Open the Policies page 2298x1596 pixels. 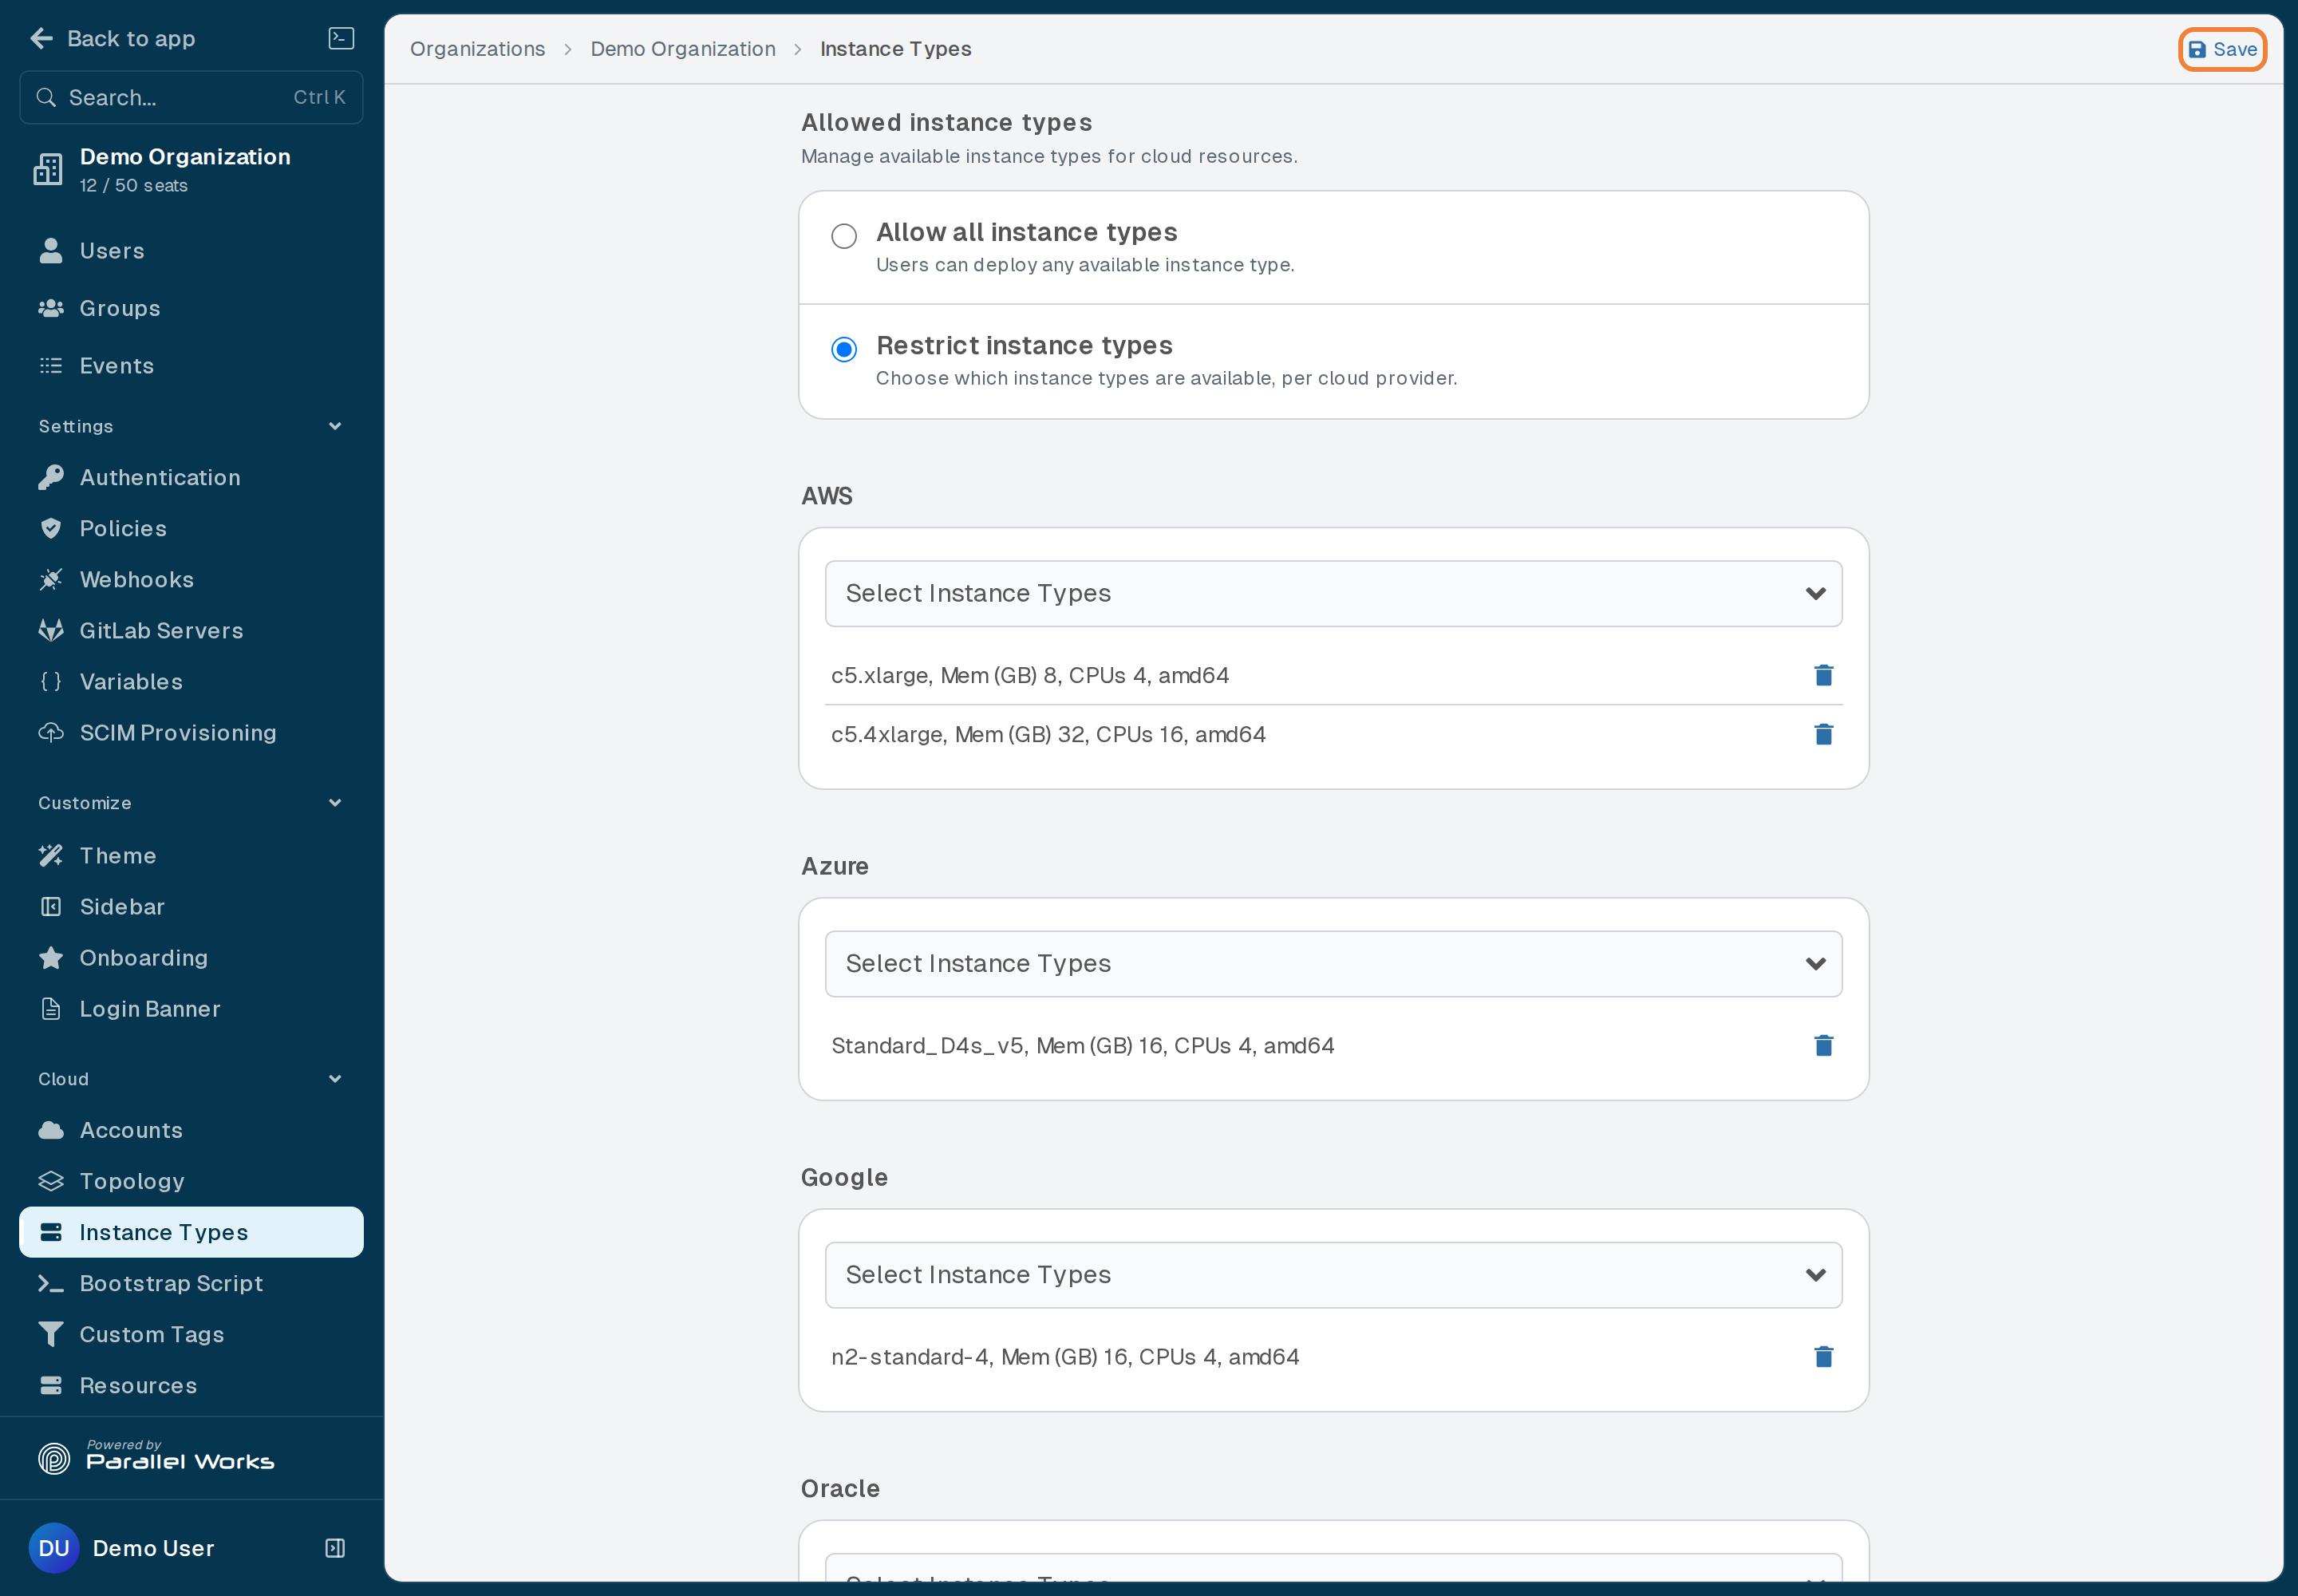click(191, 528)
